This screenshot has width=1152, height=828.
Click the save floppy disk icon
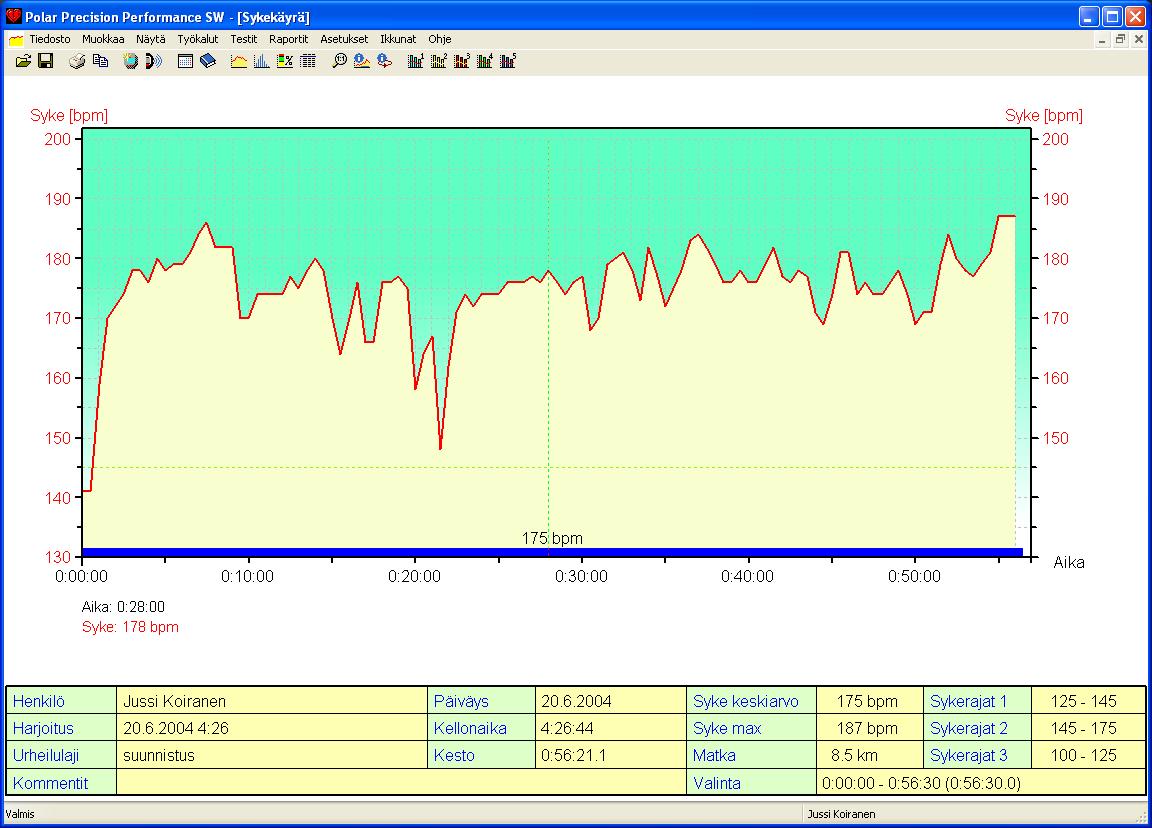click(45, 61)
